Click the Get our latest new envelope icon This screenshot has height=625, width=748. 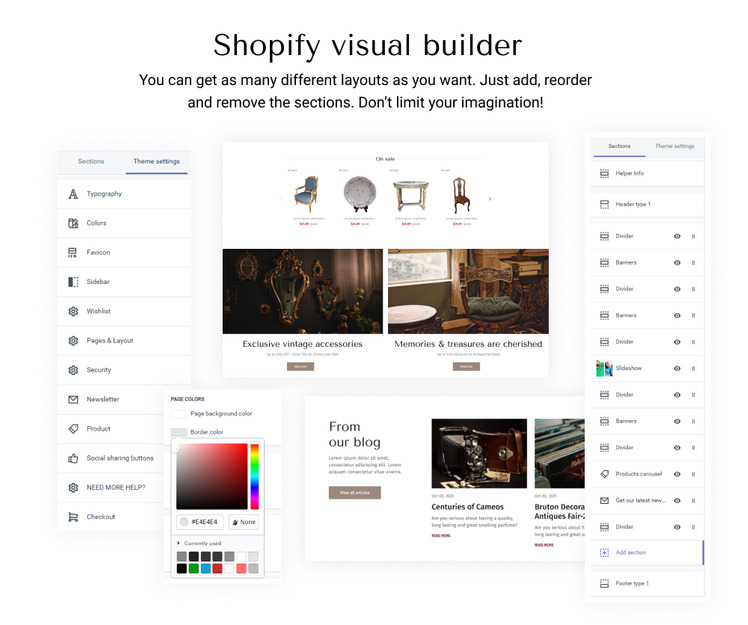[x=604, y=500]
